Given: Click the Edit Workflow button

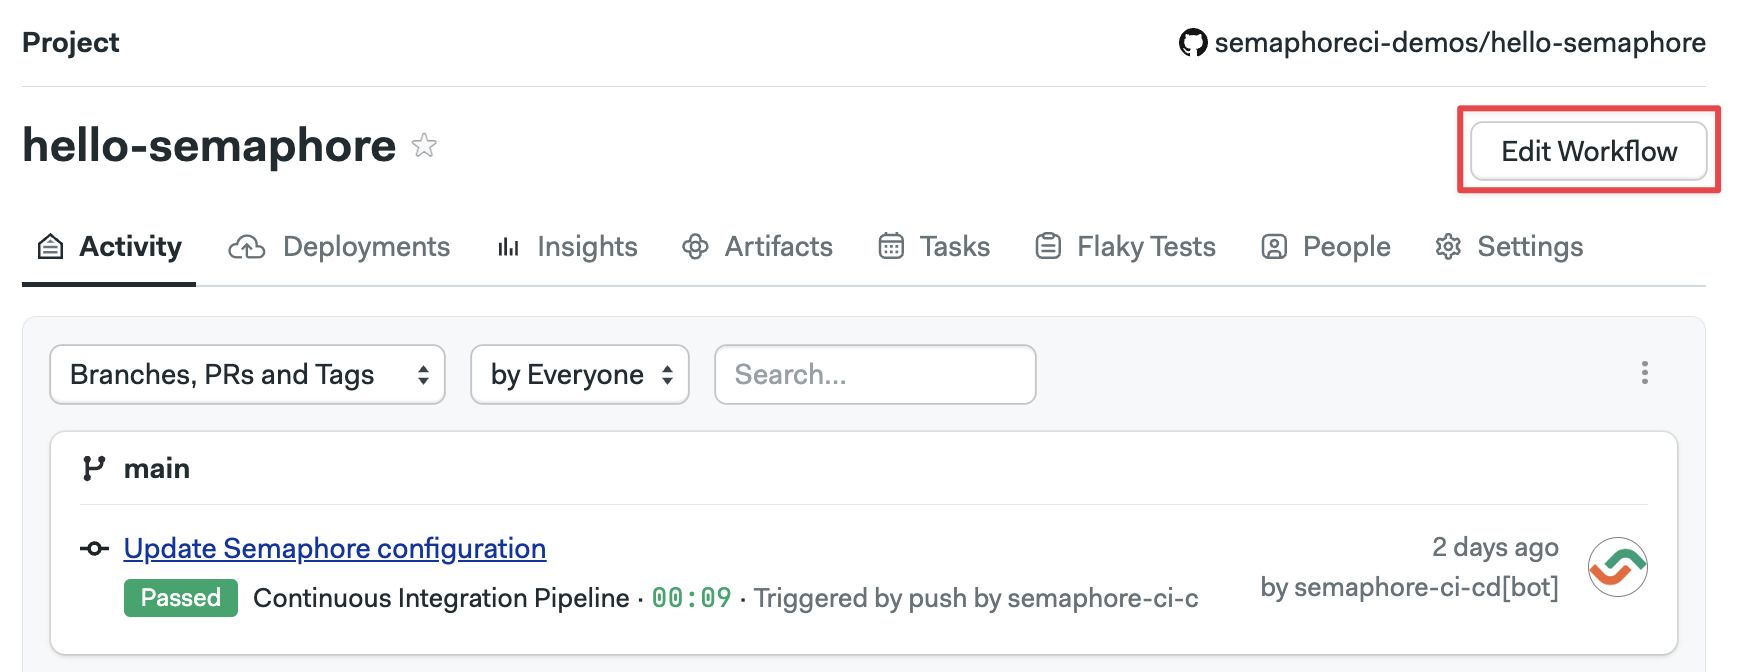Looking at the screenshot, I should [1589, 151].
